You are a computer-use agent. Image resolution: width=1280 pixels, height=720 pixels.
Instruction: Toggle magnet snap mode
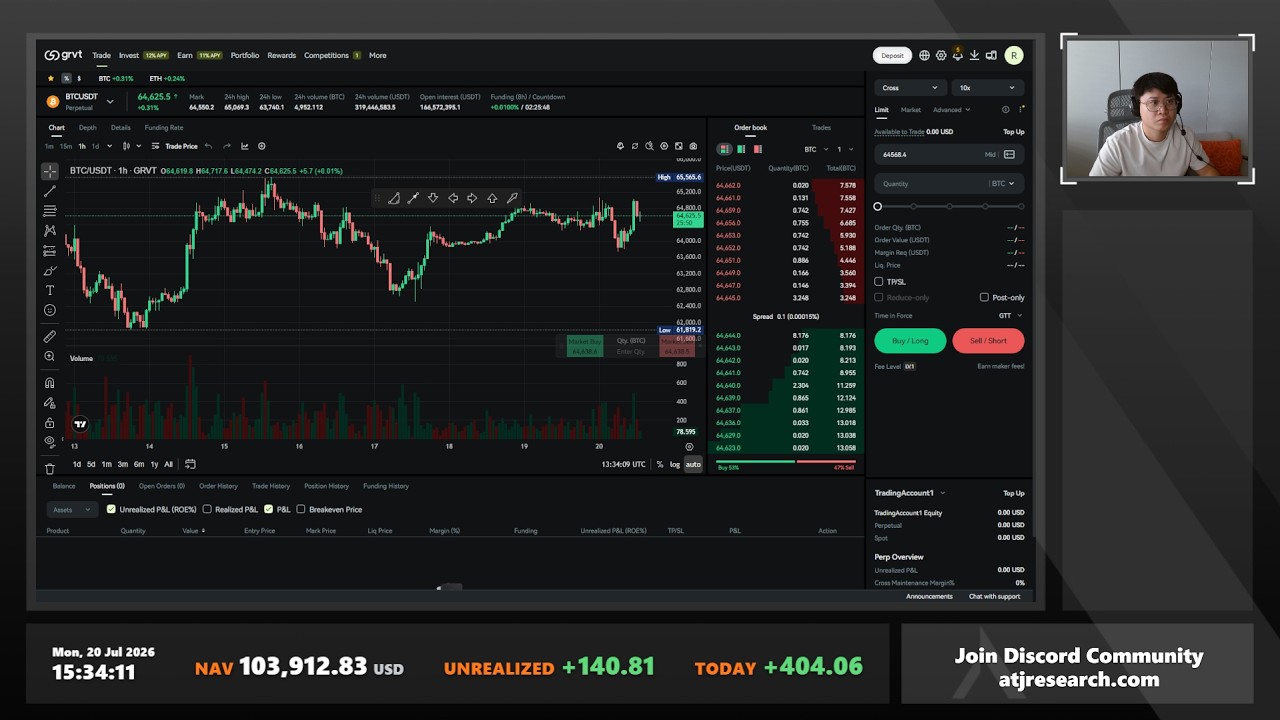pyautogui.click(x=49, y=383)
